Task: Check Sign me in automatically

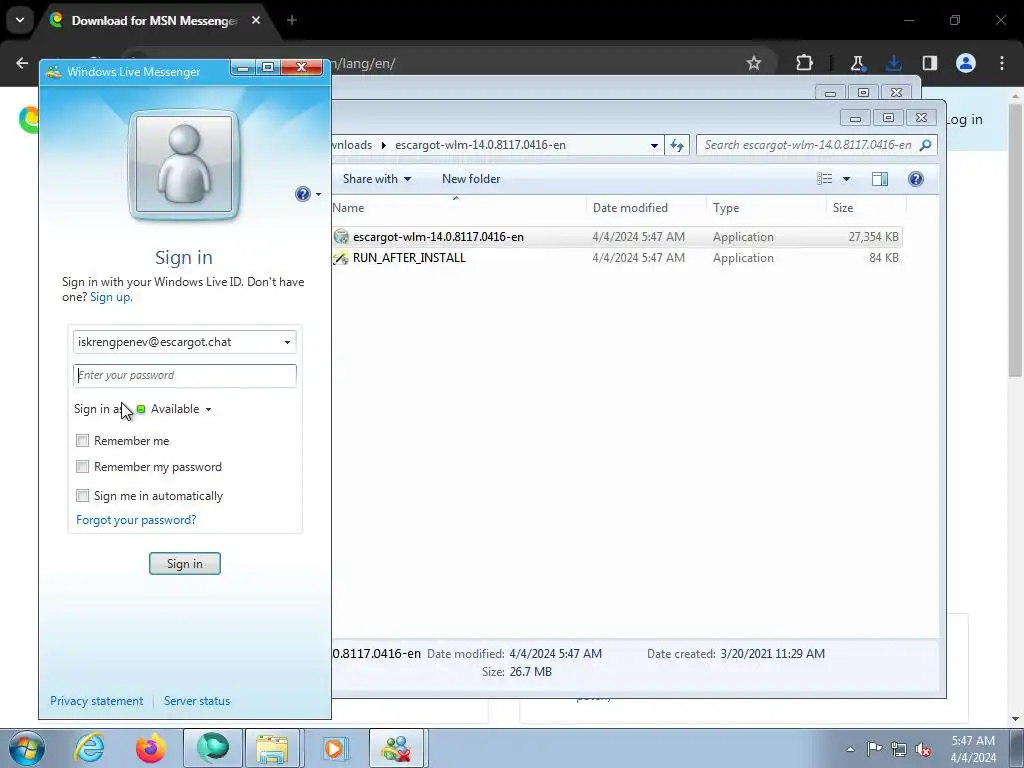Action: 82,496
